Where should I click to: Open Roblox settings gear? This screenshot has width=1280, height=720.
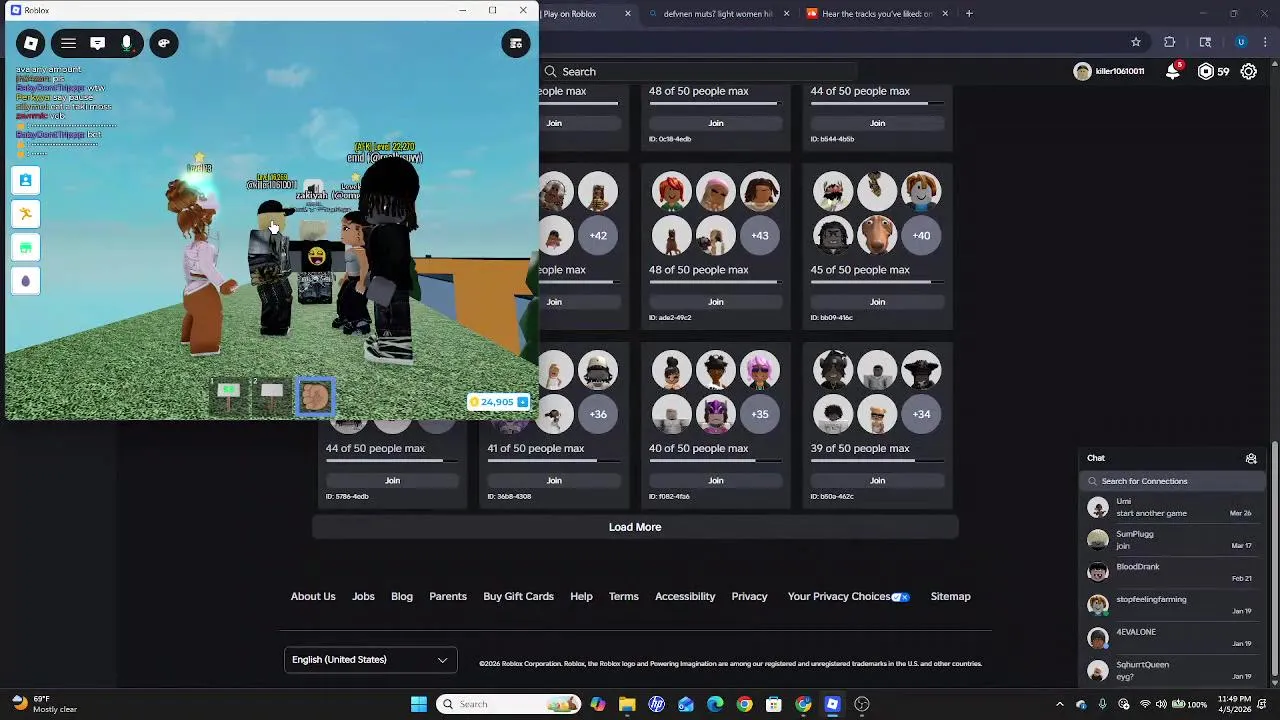(1249, 72)
